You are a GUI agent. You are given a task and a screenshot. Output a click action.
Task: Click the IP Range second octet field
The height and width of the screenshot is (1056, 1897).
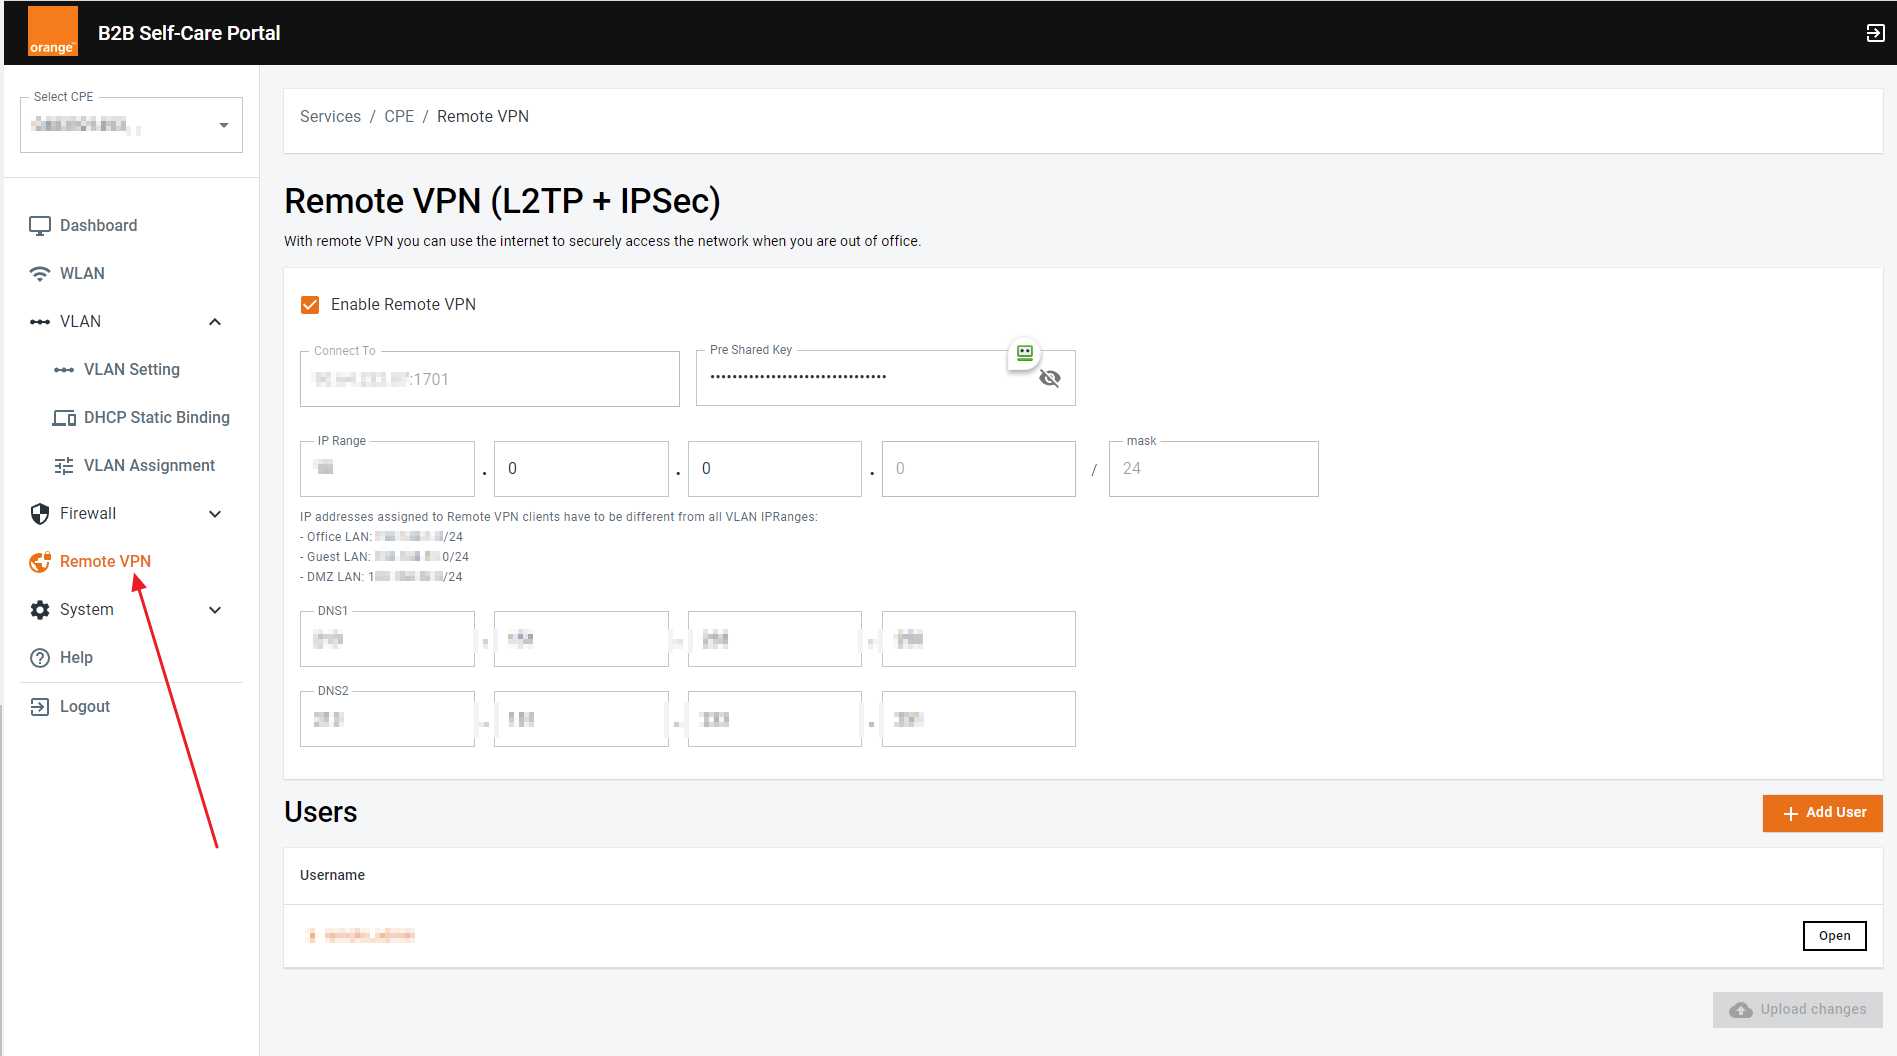click(x=581, y=469)
